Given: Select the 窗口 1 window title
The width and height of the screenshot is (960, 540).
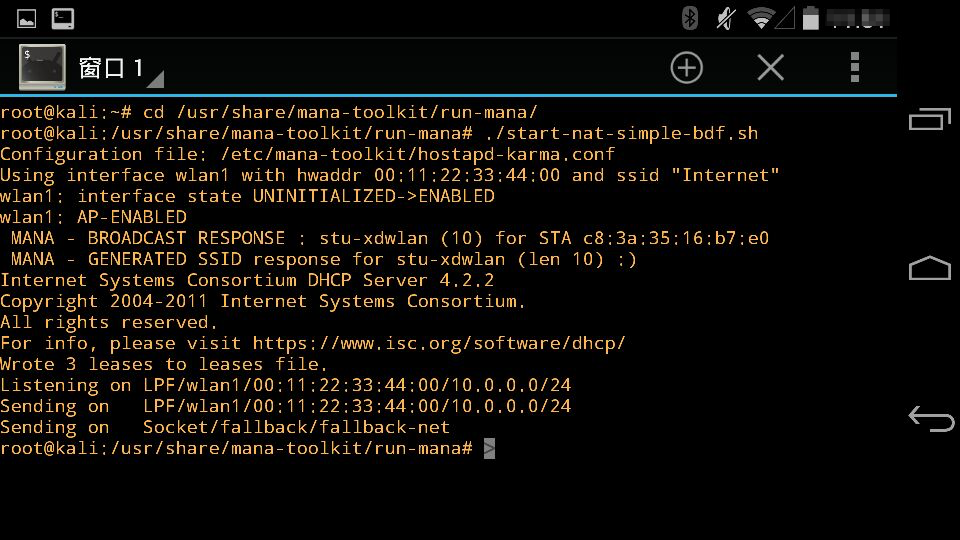Looking at the screenshot, I should (x=111, y=68).
